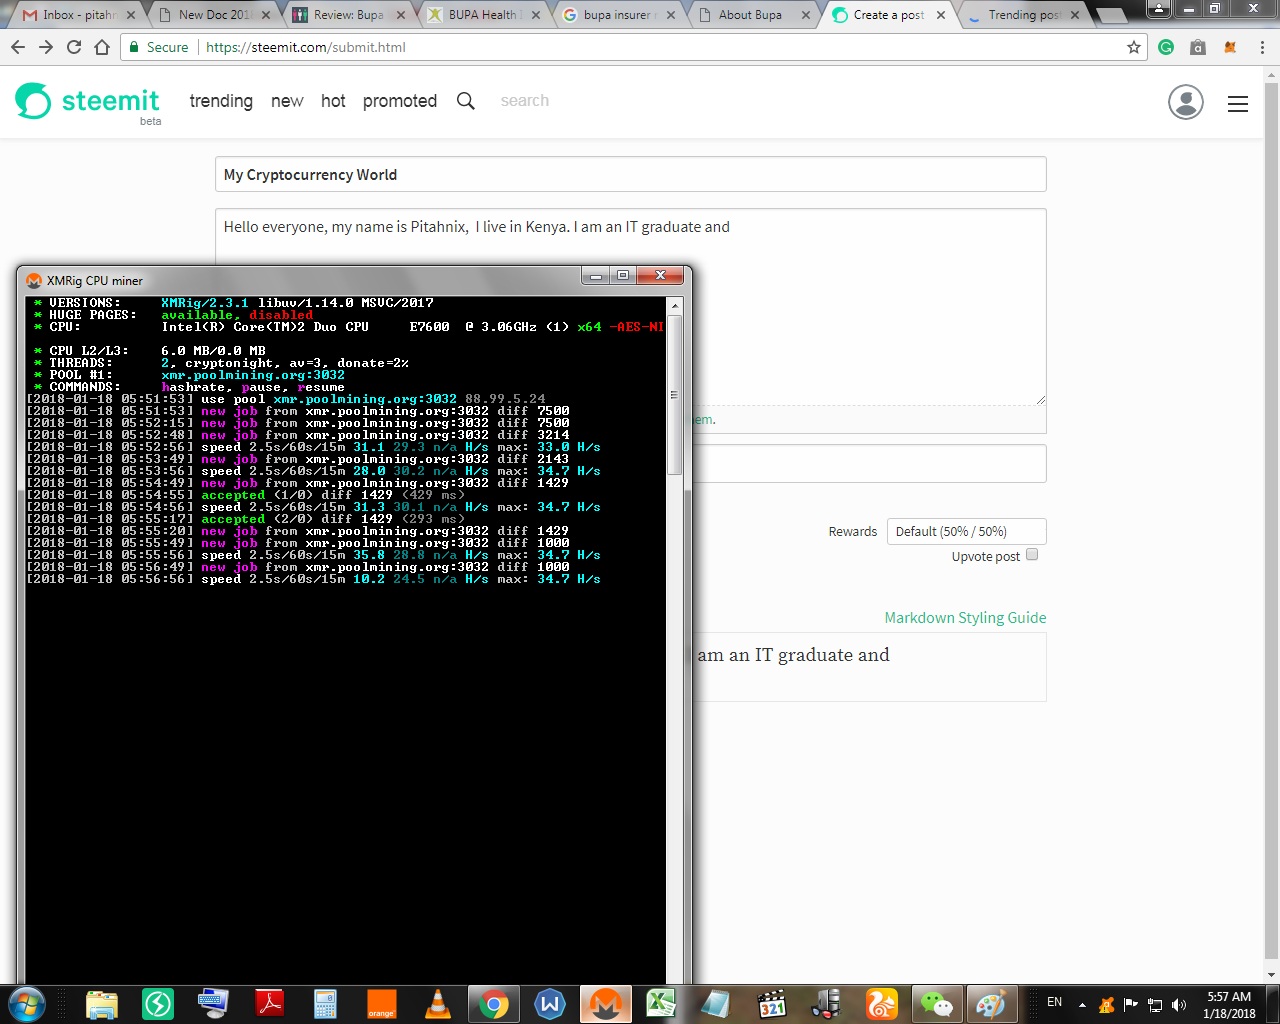The image size is (1280, 1024).
Task: Open the Steemit search magnifier icon
Action: (x=466, y=101)
